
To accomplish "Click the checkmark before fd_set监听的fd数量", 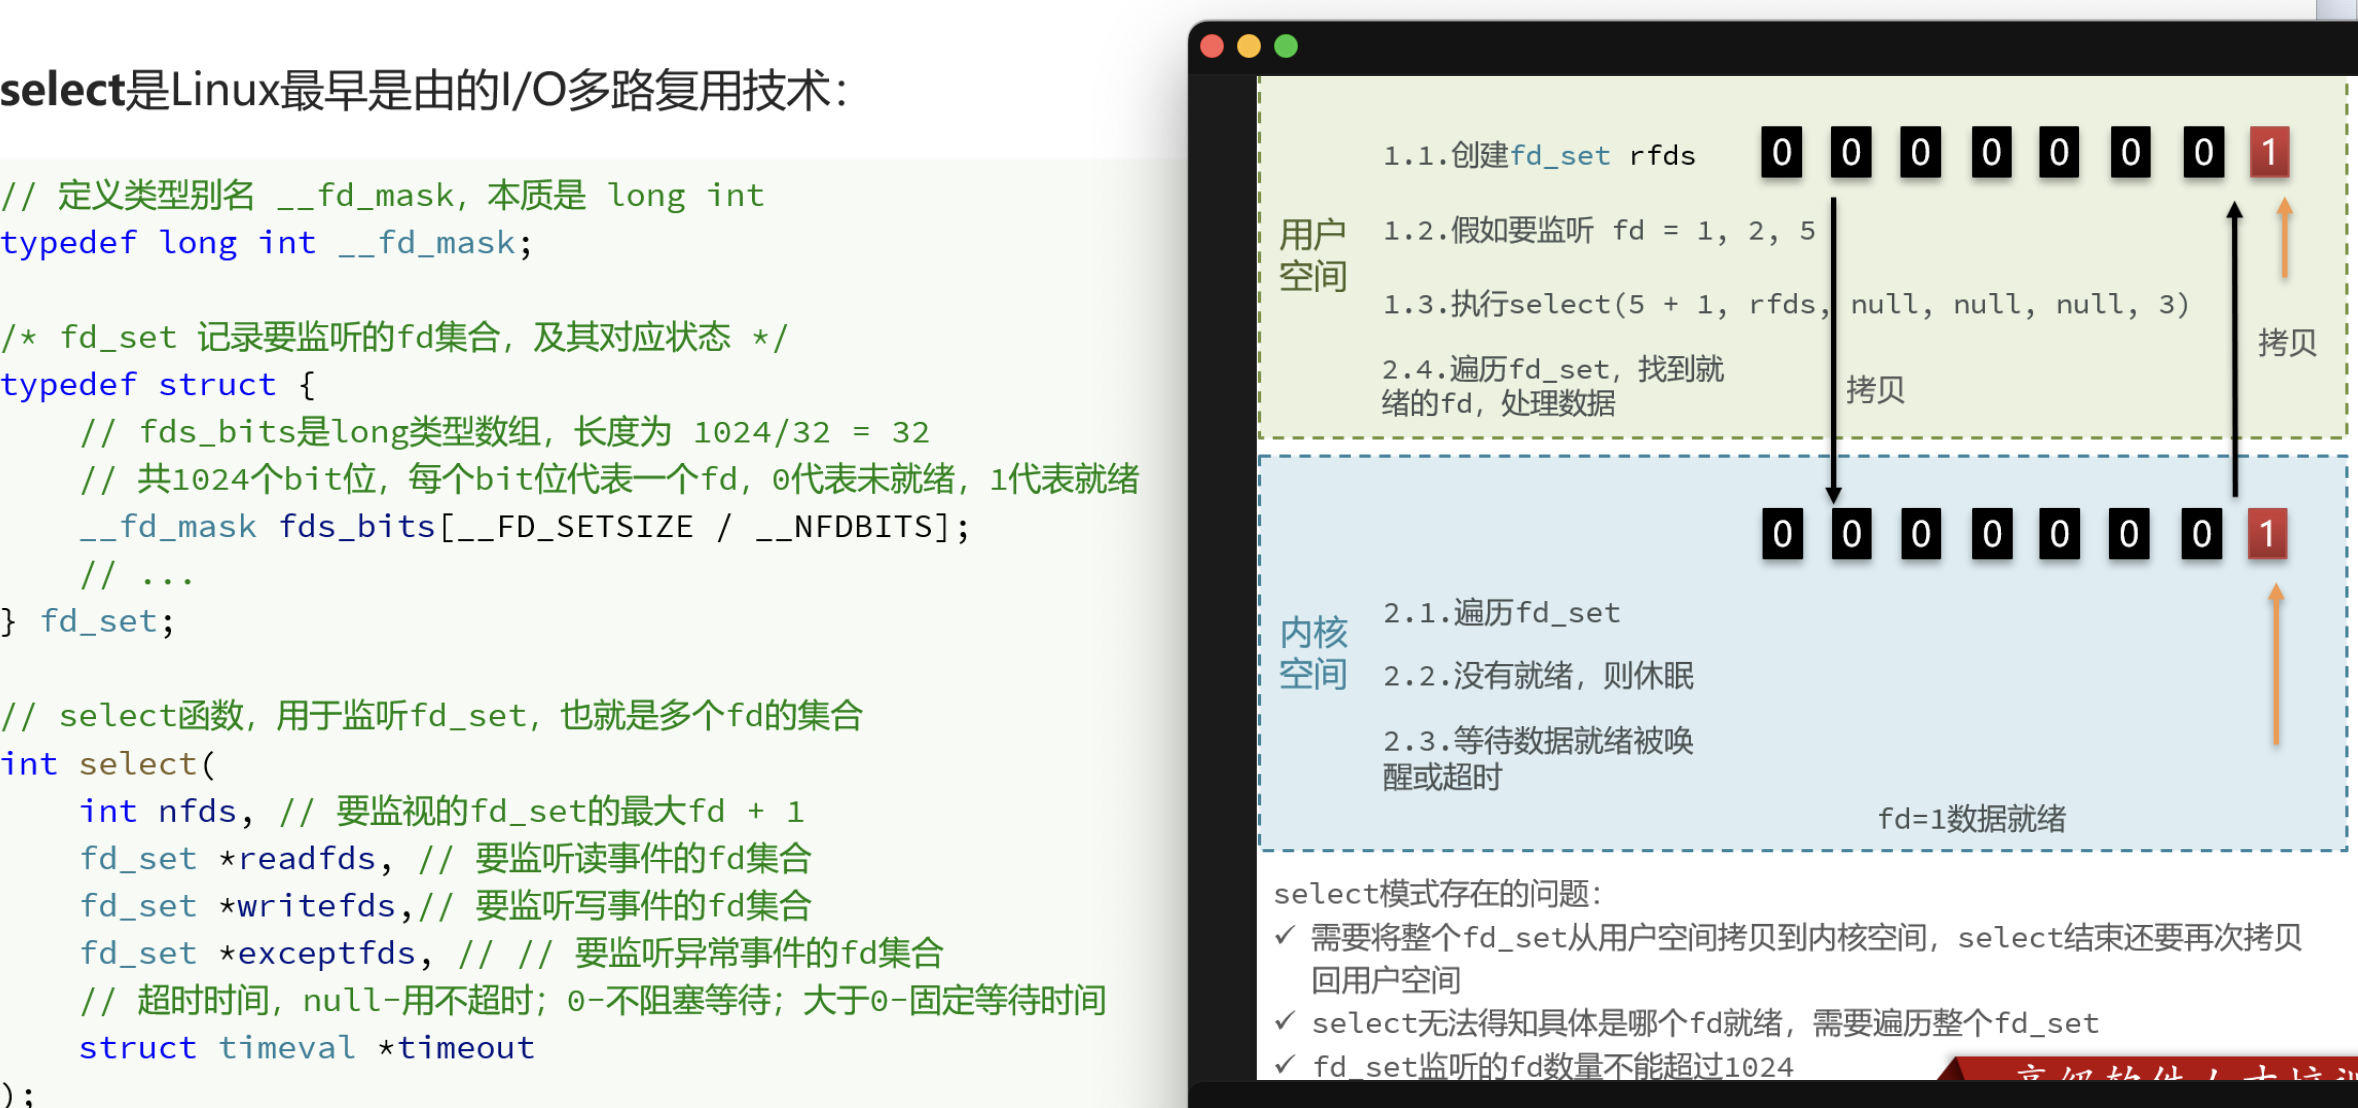I will point(1286,1064).
